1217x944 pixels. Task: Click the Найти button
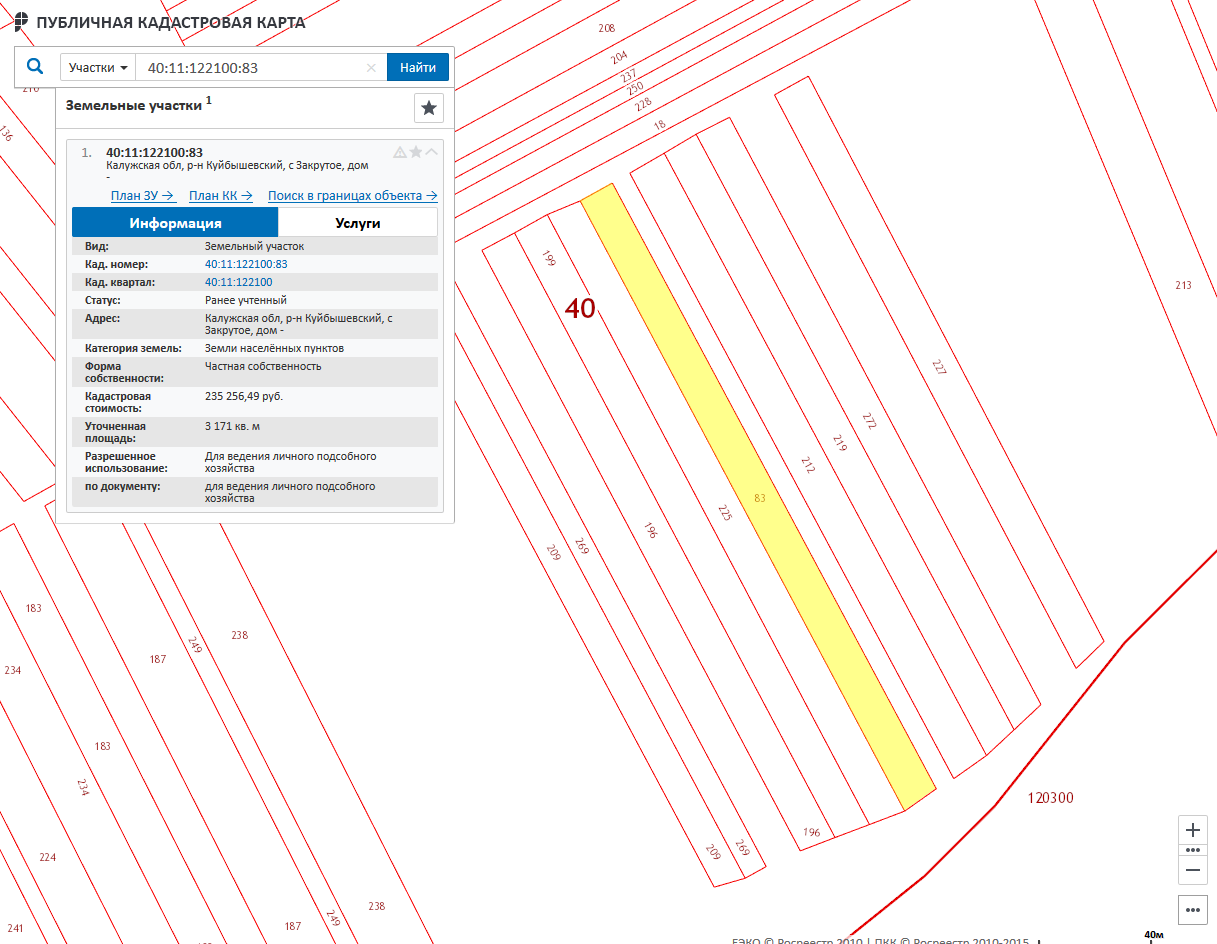(418, 68)
